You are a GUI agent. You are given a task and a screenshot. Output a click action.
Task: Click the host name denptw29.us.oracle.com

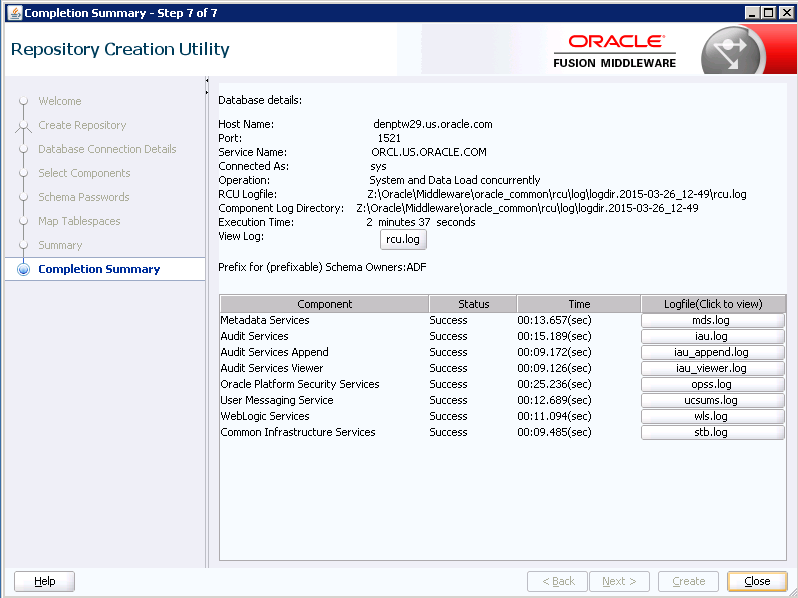(433, 124)
